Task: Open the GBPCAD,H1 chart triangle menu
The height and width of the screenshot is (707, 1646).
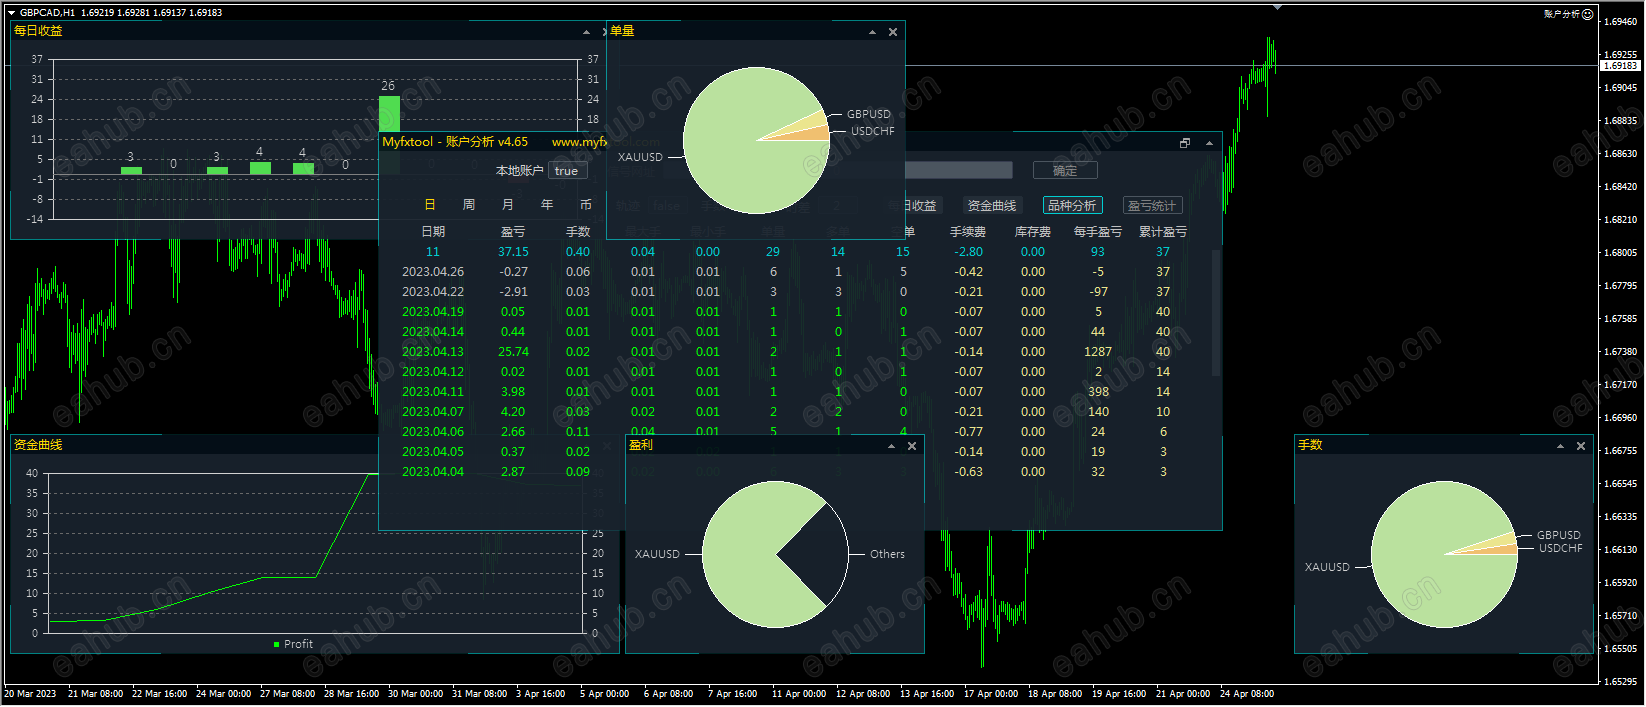Action: (11, 13)
